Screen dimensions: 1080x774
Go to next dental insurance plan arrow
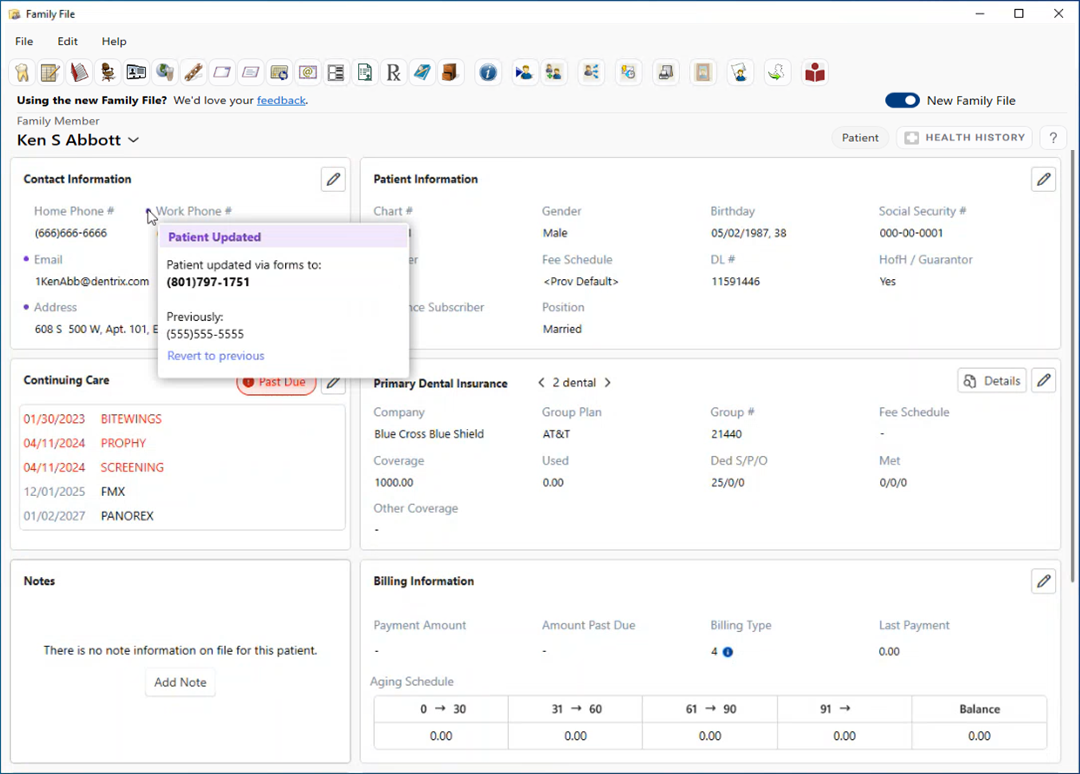607,383
